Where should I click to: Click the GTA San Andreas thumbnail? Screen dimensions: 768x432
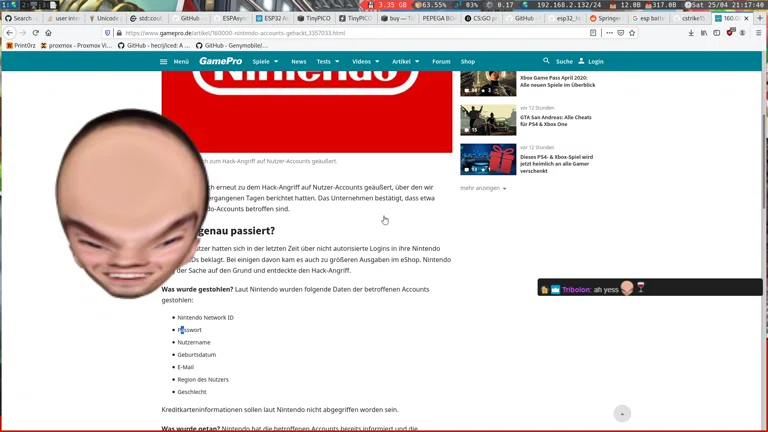488,120
